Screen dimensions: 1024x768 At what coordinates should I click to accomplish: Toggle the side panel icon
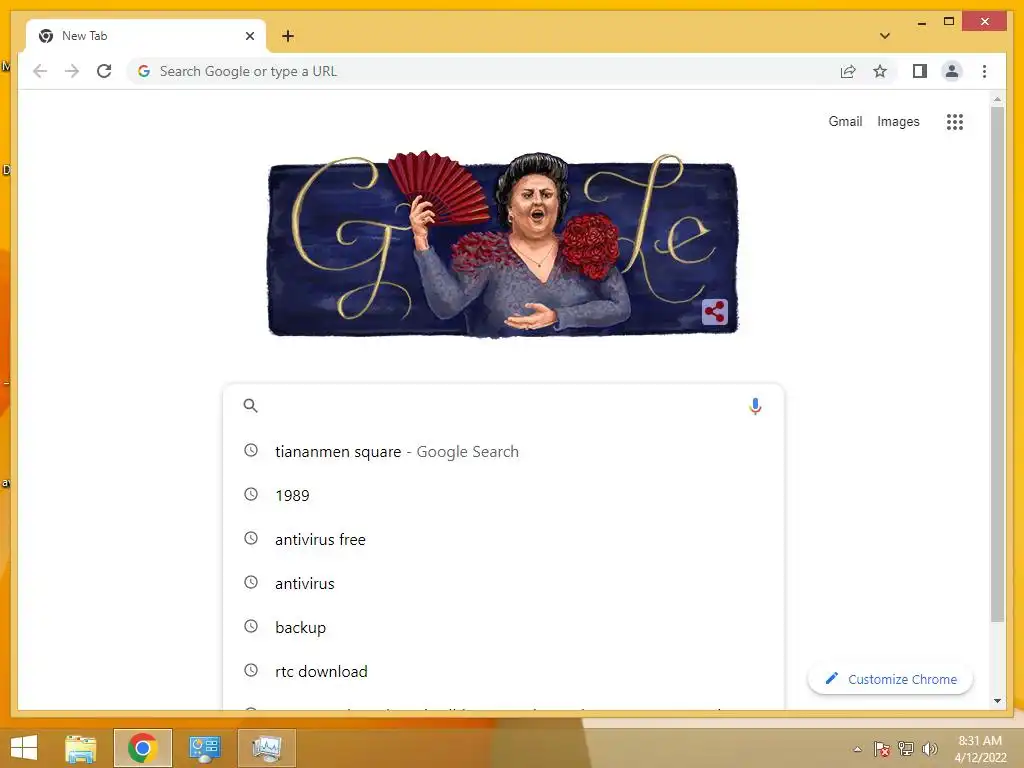click(920, 71)
